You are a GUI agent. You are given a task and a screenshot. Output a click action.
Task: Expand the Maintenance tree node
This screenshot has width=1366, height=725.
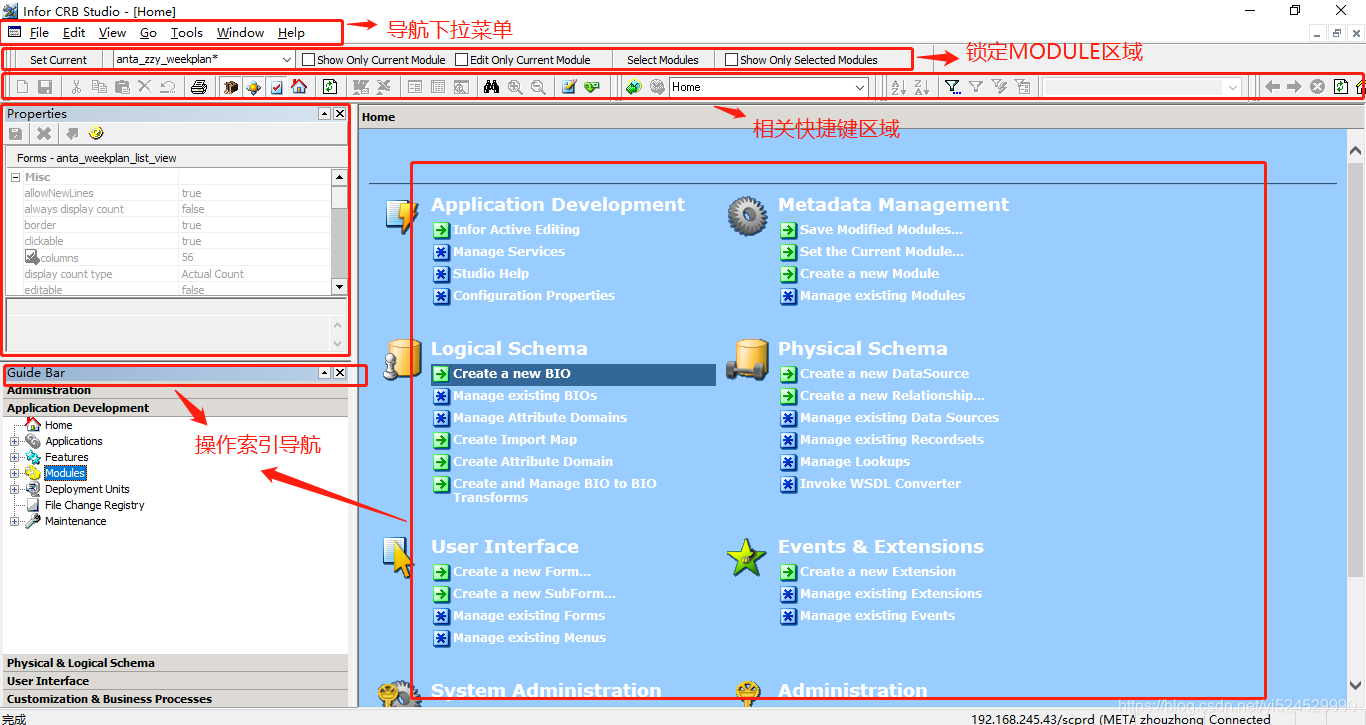point(15,521)
